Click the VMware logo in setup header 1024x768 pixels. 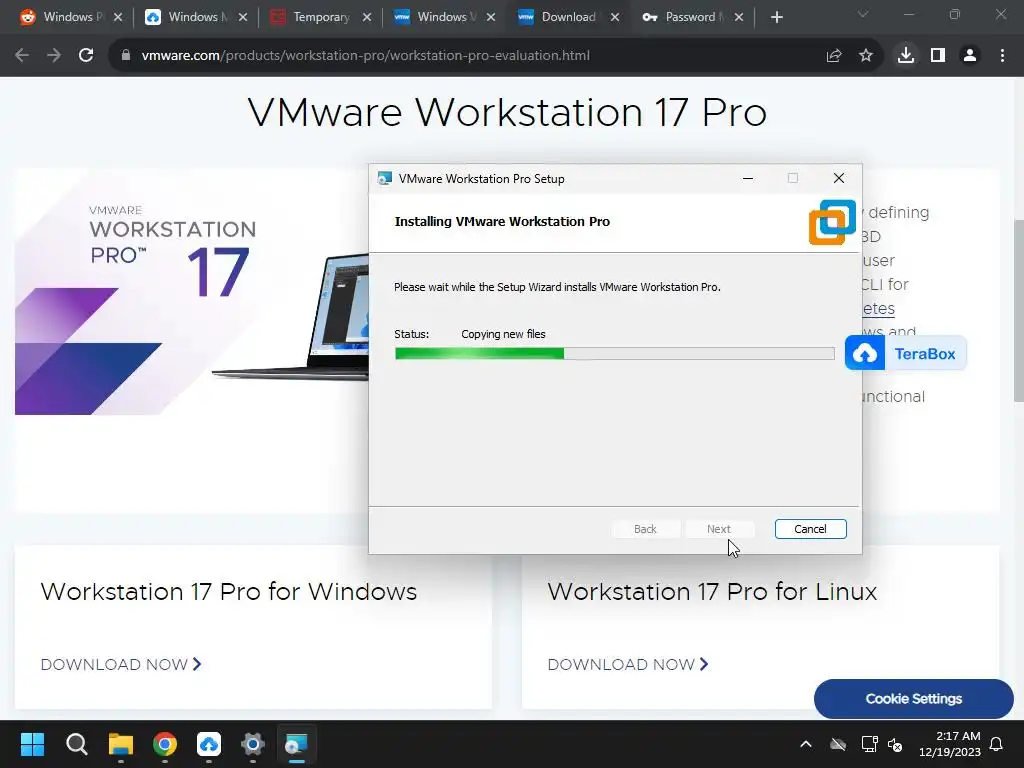pos(832,222)
